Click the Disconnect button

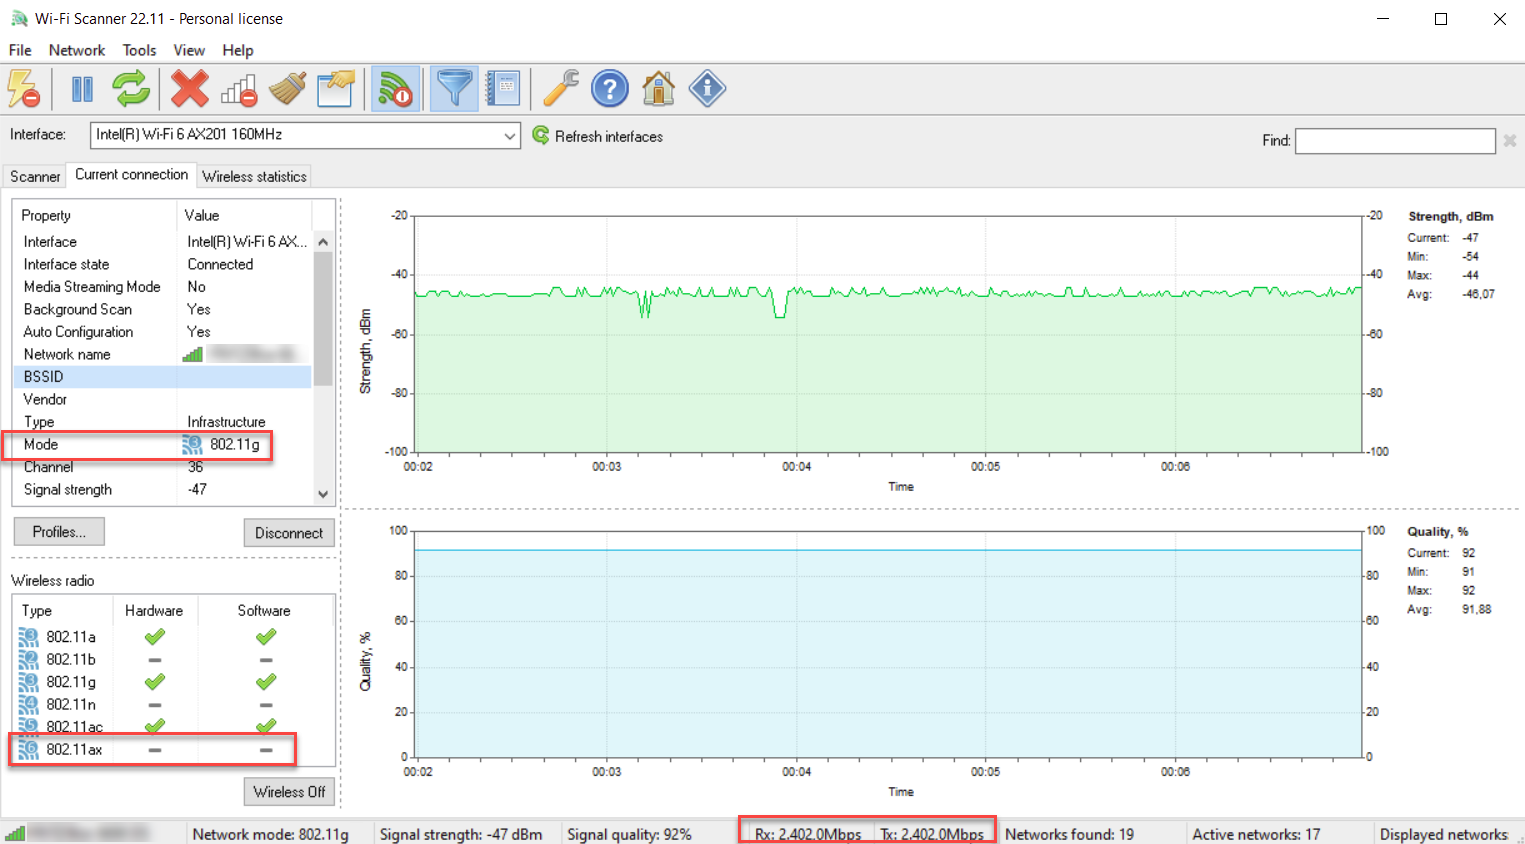pyautogui.click(x=288, y=533)
